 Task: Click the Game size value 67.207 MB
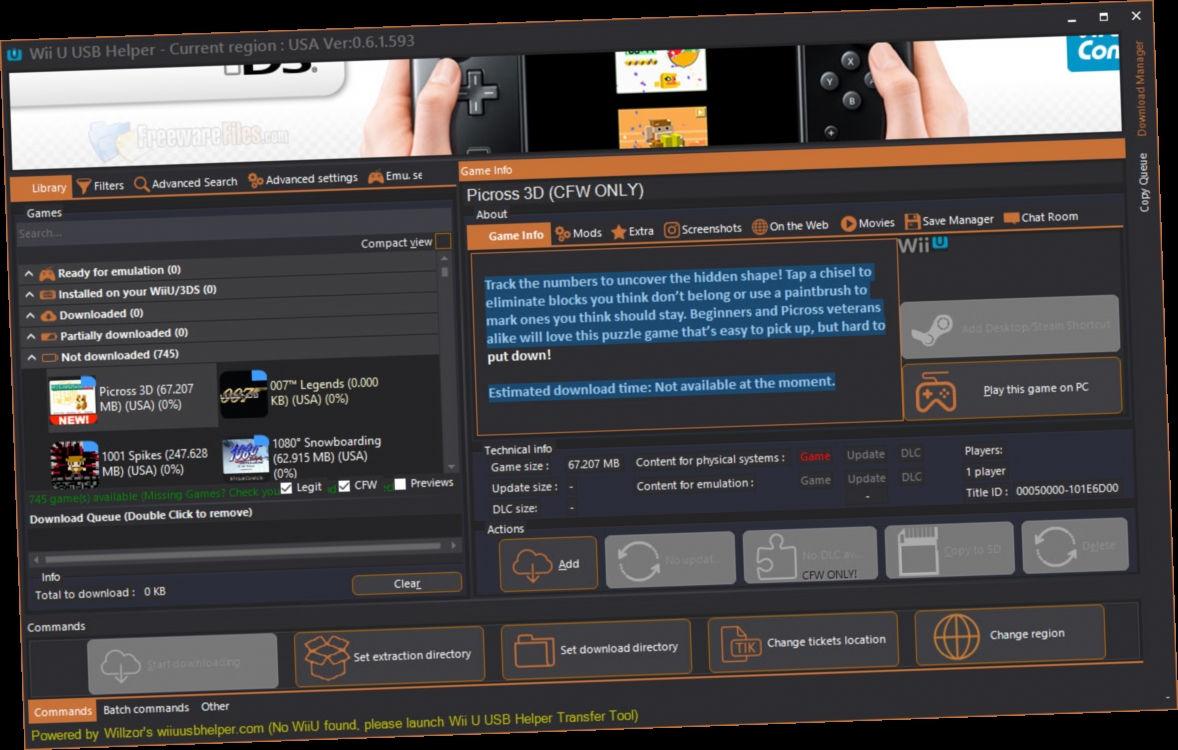pyautogui.click(x=594, y=464)
